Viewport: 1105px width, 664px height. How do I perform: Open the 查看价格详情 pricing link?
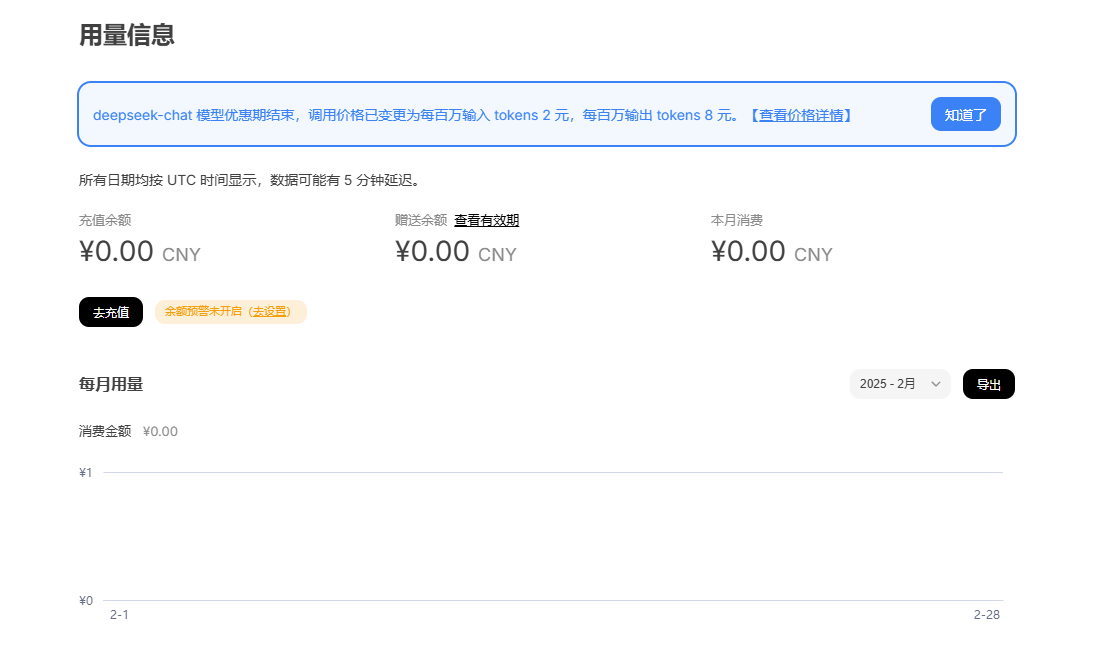pyautogui.click(x=800, y=115)
